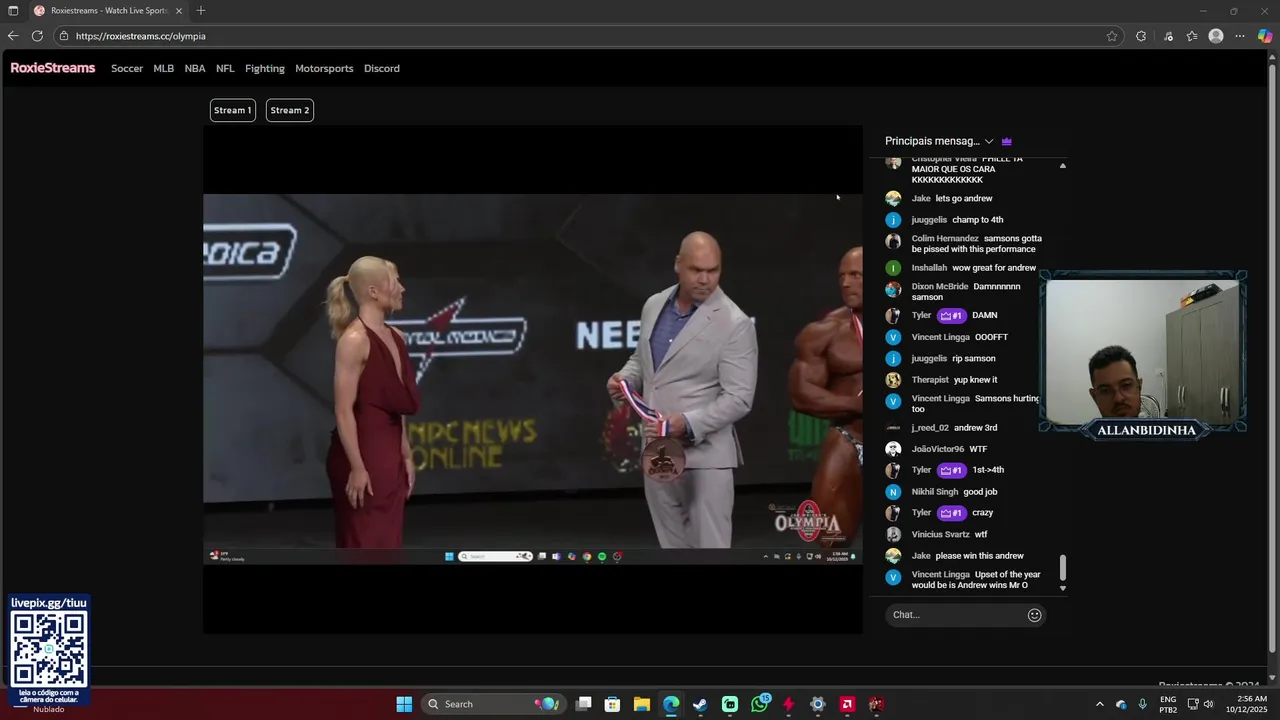
Task: Open the Soccer section
Action: coord(127,69)
